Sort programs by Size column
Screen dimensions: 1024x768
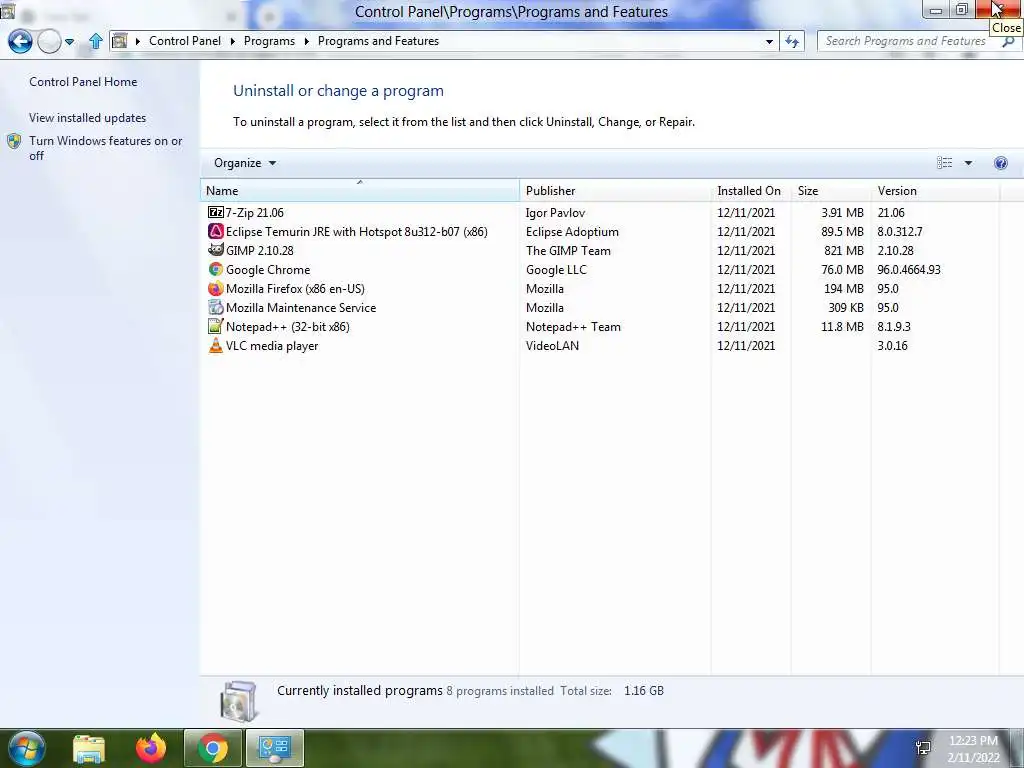(x=830, y=191)
